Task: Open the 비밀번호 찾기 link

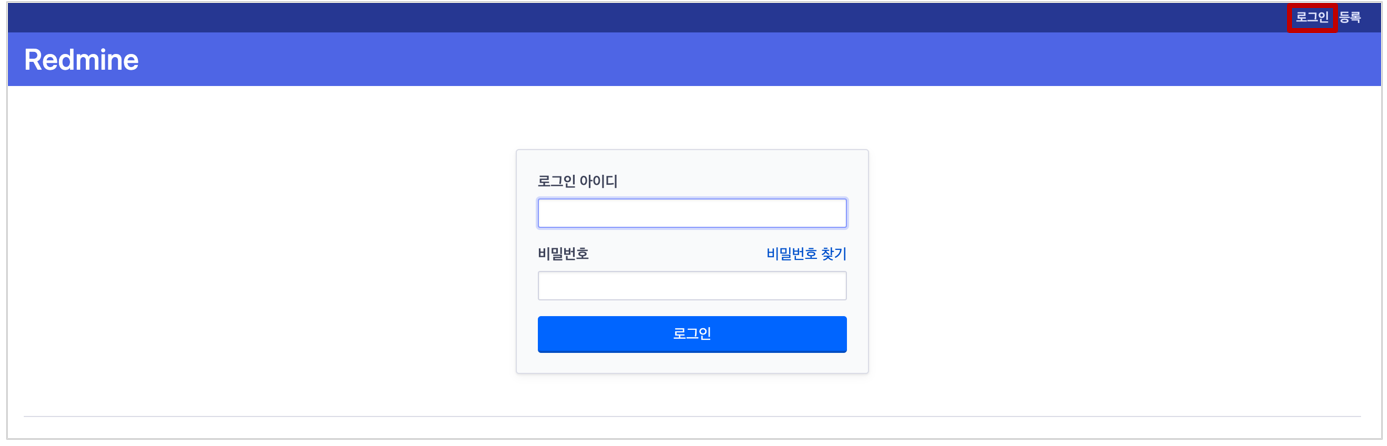Action: [806, 254]
